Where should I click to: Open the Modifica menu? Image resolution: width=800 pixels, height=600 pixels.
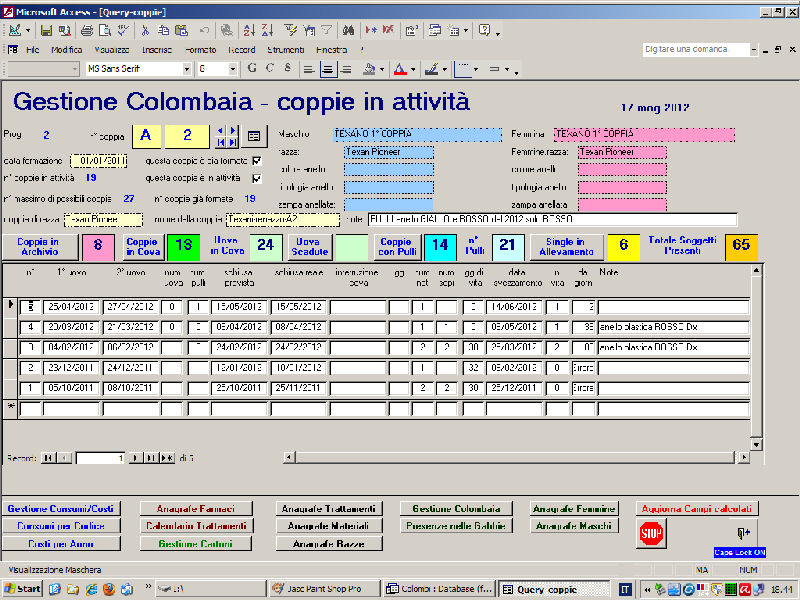67,49
